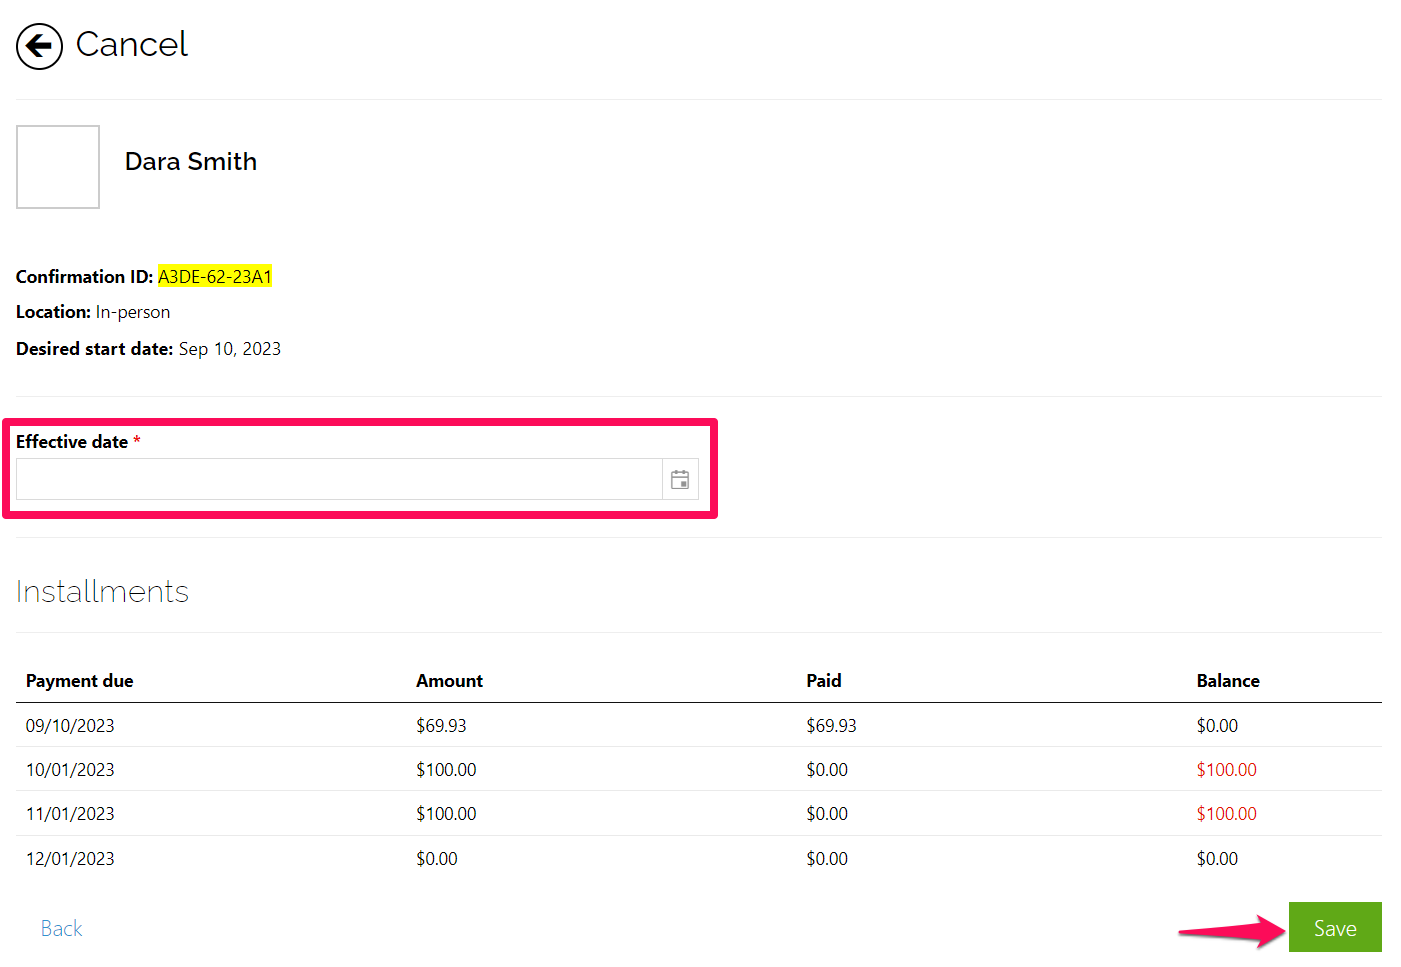Click the $0.00 paid value in 11/01/2023 row
This screenshot has width=1401, height=967.
(827, 814)
